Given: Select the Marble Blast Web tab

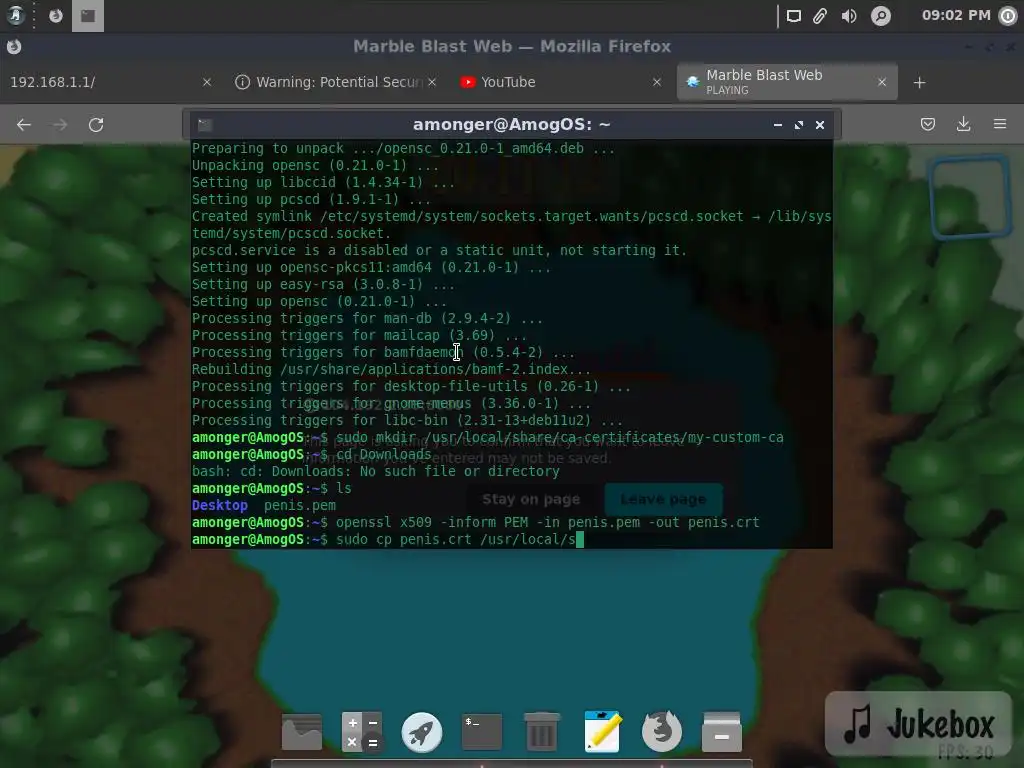Looking at the screenshot, I should [787, 82].
